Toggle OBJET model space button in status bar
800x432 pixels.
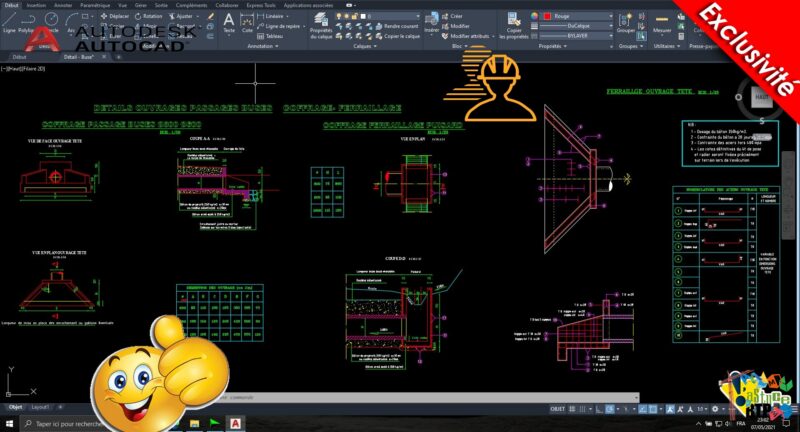[x=557, y=409]
